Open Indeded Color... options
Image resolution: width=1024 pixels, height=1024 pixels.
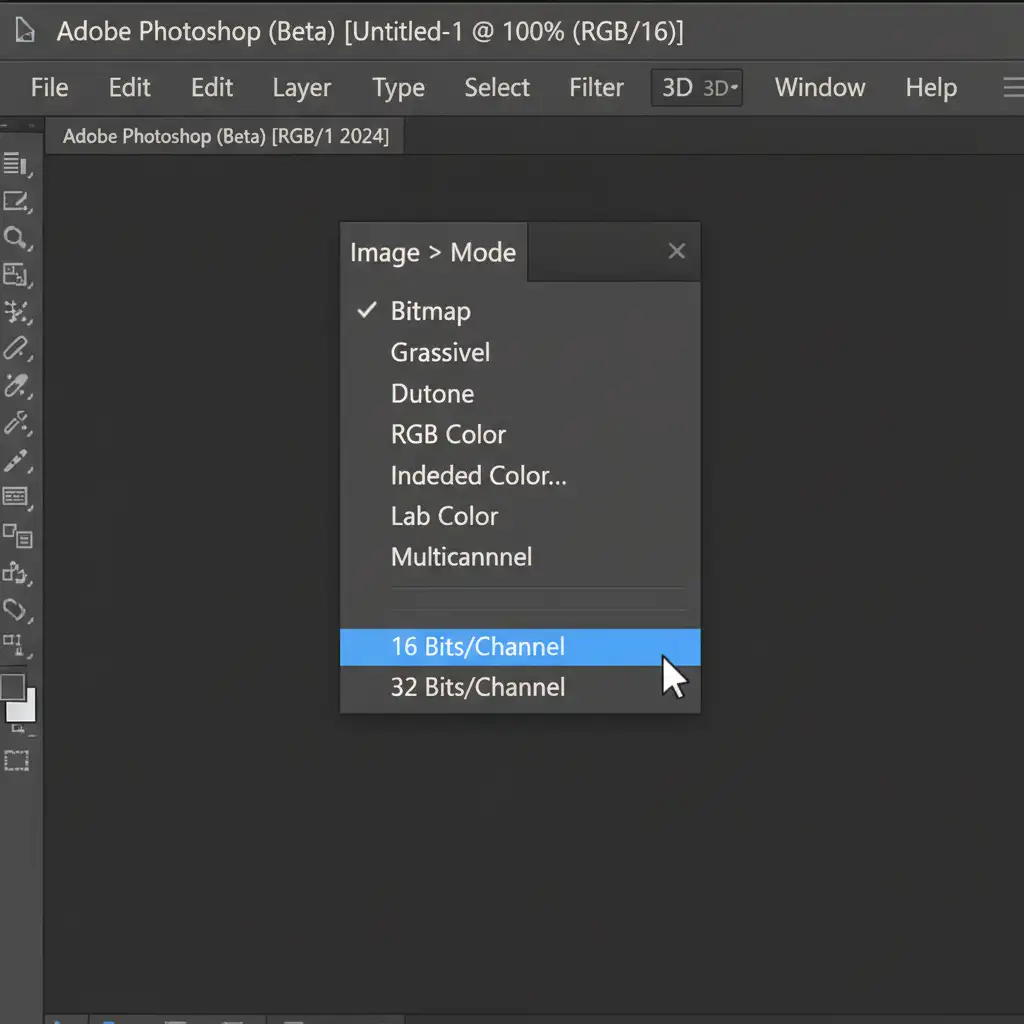click(x=478, y=476)
